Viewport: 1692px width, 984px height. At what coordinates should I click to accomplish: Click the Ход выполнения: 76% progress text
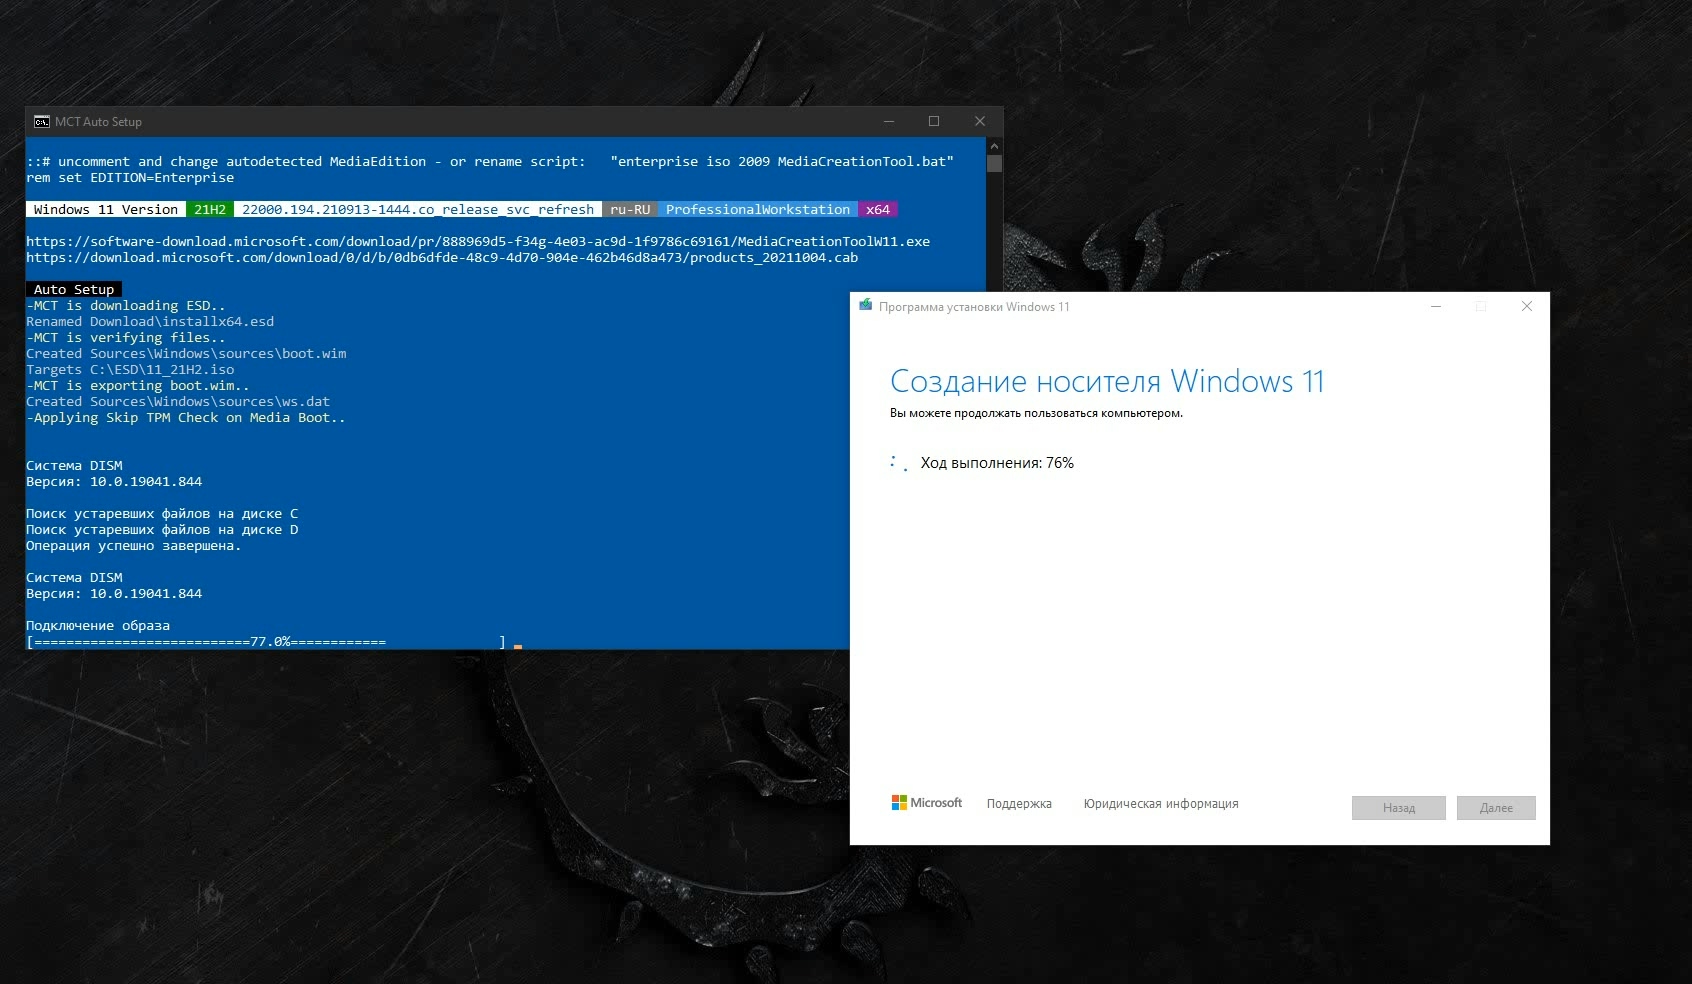[997, 463]
